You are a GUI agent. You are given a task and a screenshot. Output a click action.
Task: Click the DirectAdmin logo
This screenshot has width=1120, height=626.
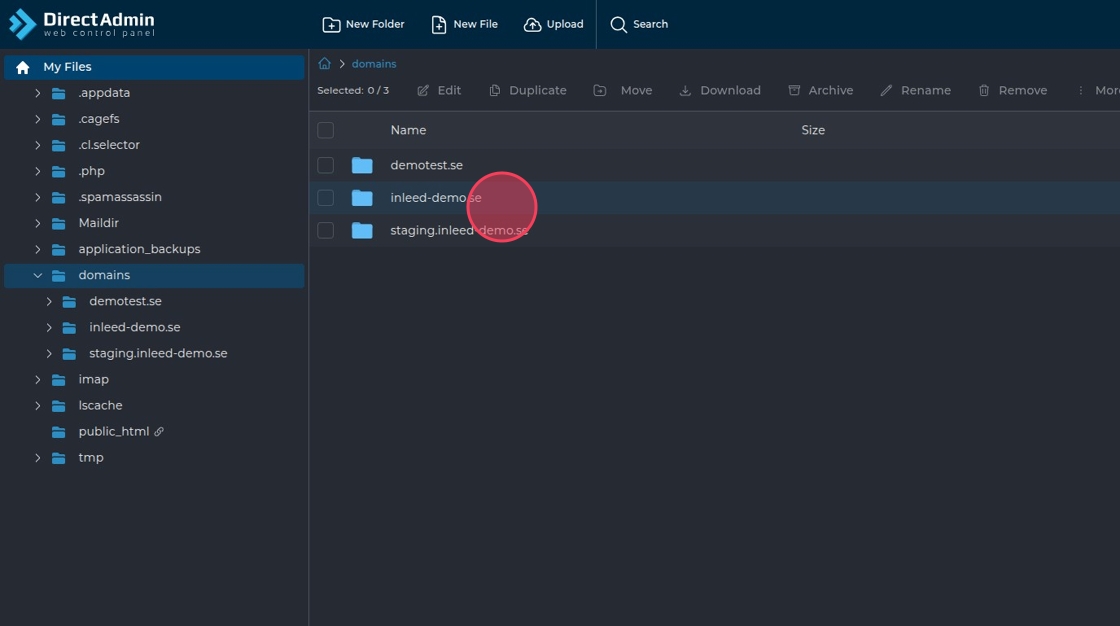82,24
